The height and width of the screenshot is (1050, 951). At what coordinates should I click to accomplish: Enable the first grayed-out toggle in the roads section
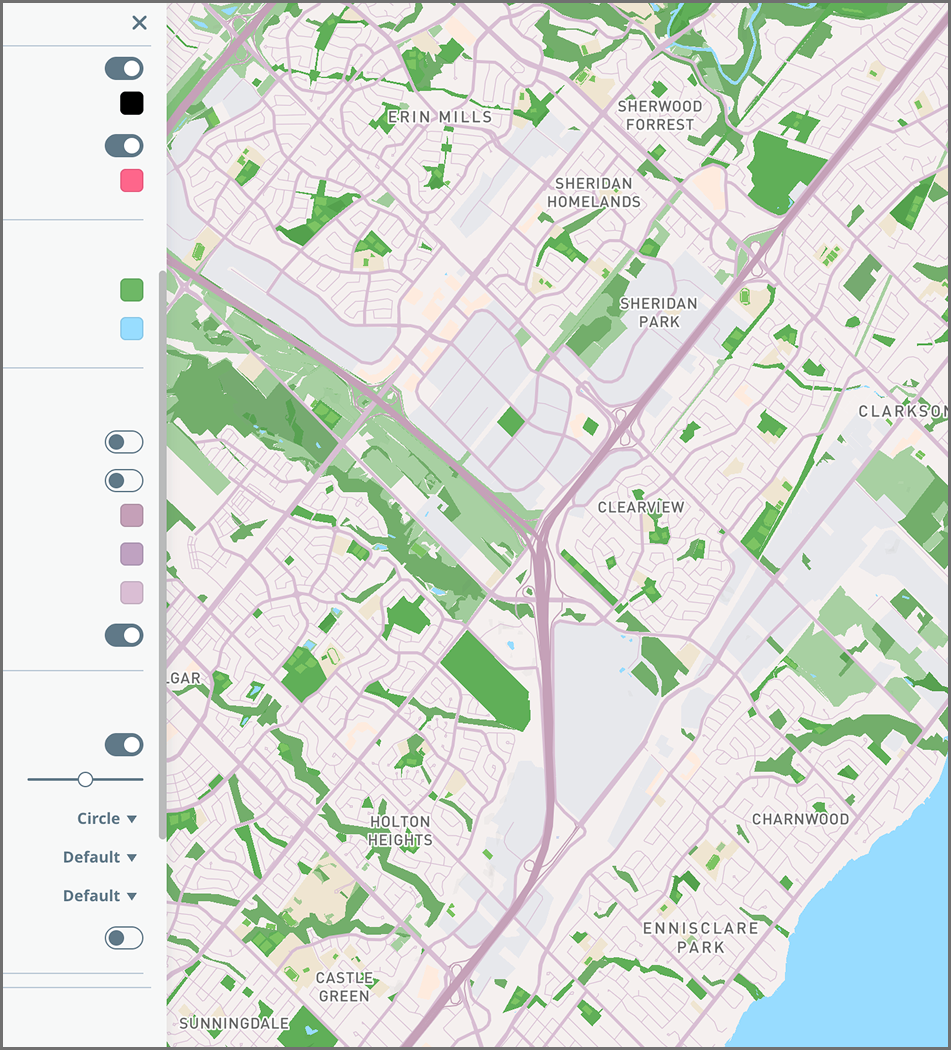click(x=124, y=441)
